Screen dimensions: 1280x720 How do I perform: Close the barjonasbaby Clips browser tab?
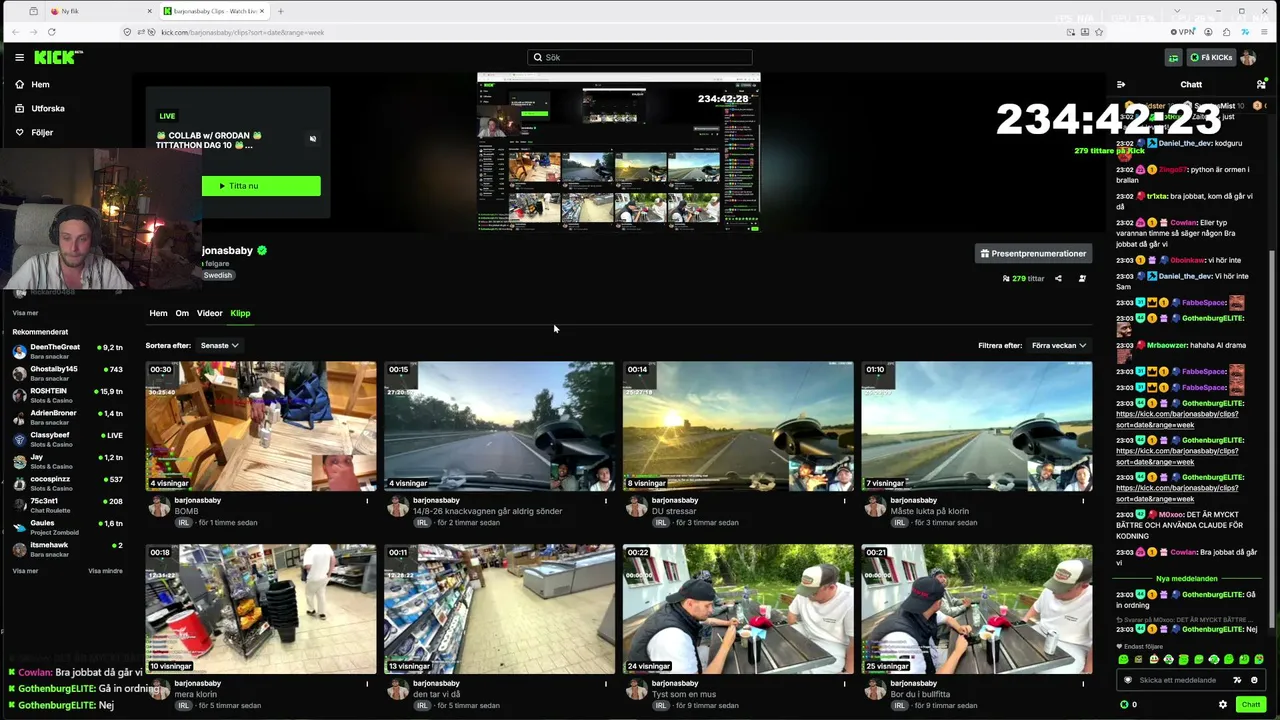point(262,11)
